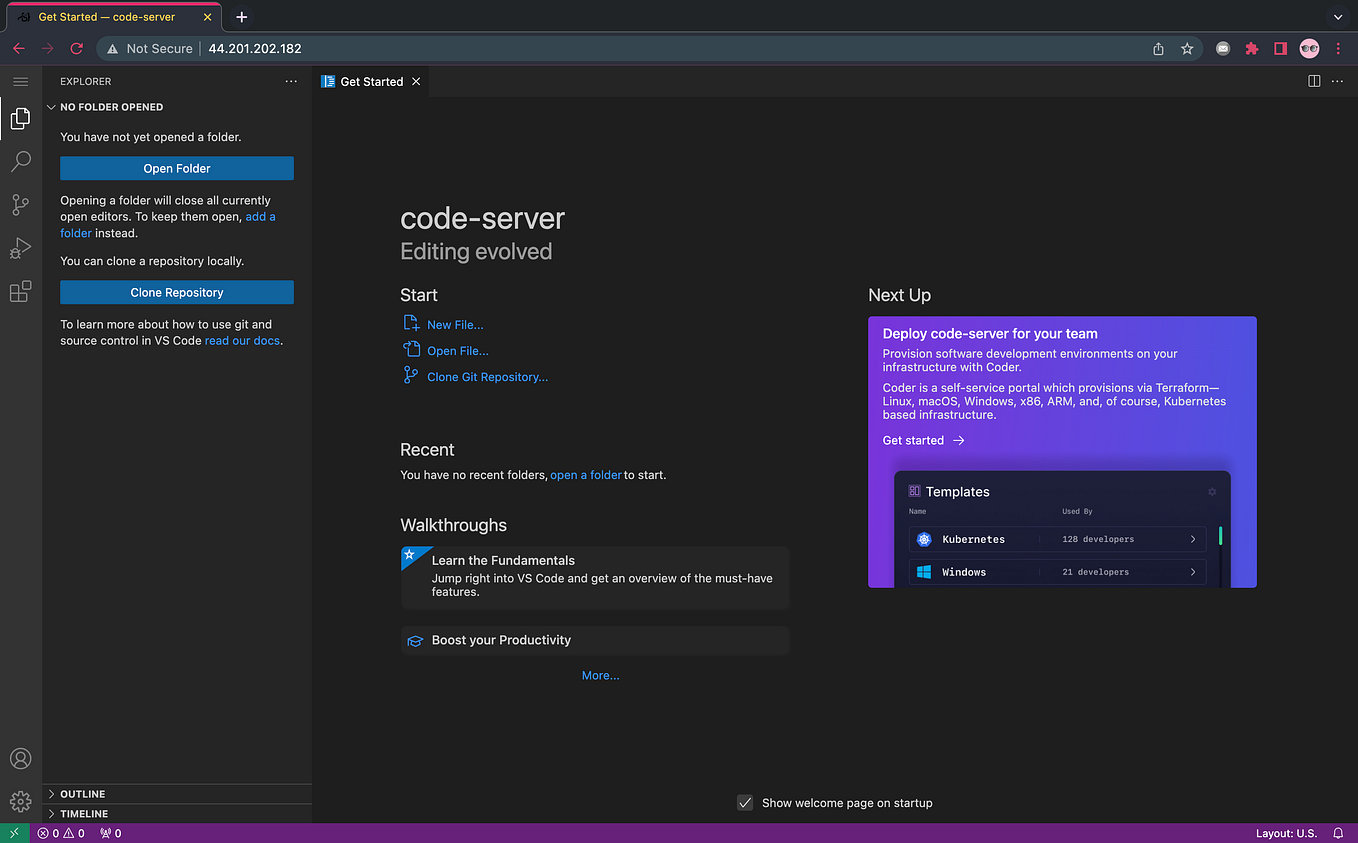Click the forwarded ports indicator
Screen dimensions: 1358x843
click(110, 832)
